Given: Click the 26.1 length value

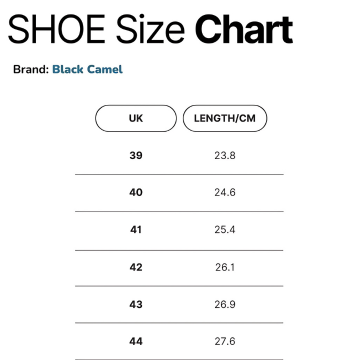Looking at the screenshot, I should [x=225, y=267].
